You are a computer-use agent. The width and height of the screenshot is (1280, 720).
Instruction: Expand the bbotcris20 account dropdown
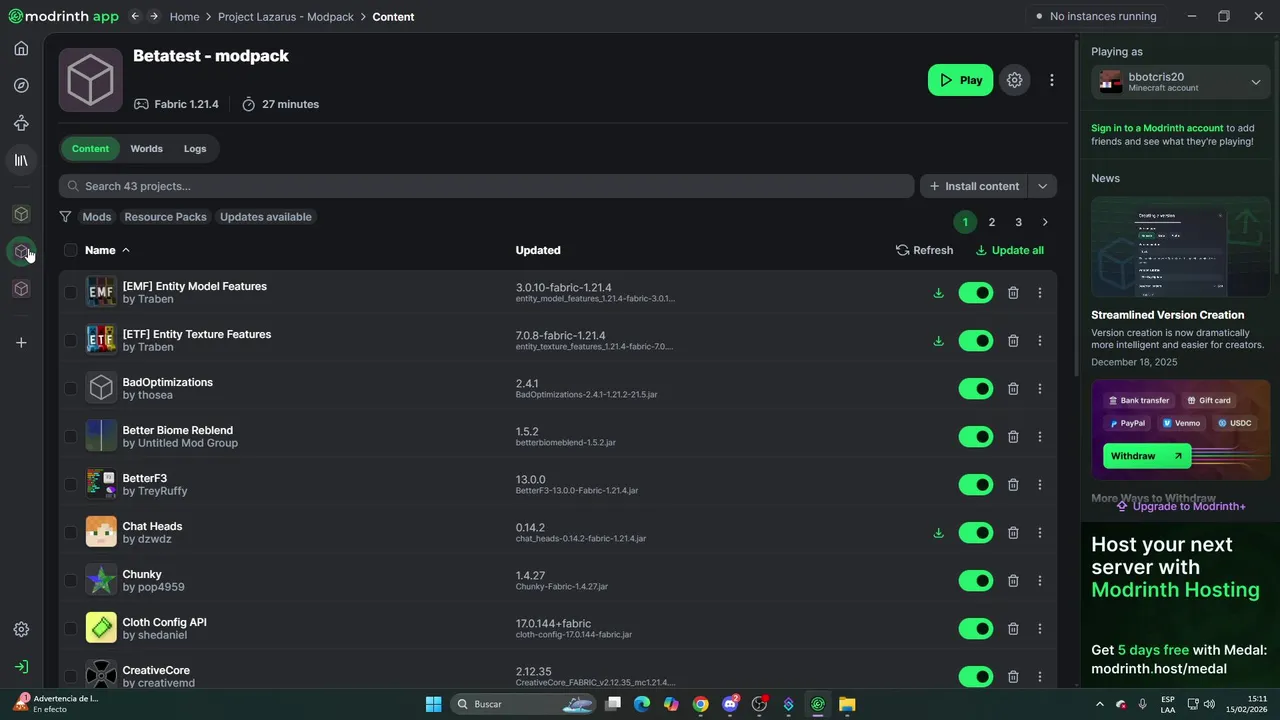(1256, 82)
